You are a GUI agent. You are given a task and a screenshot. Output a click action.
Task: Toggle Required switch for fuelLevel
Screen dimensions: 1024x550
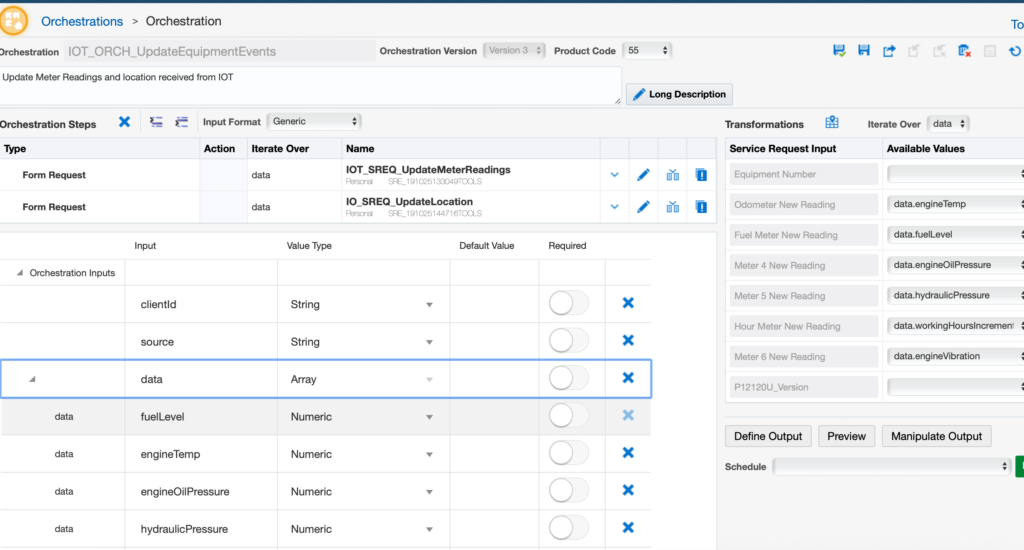tap(568, 415)
